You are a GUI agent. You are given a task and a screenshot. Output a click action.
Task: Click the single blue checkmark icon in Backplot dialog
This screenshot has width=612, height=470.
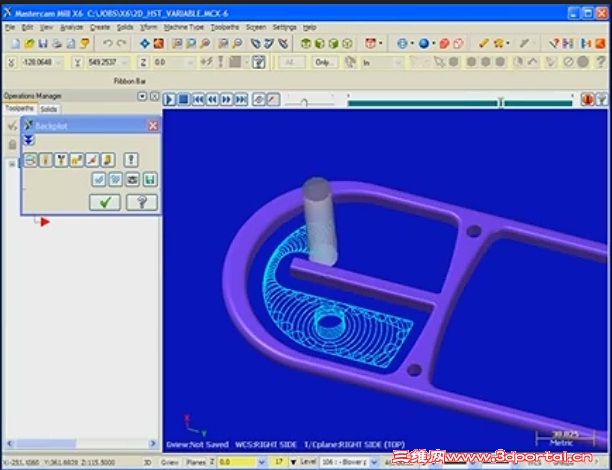[x=99, y=180]
